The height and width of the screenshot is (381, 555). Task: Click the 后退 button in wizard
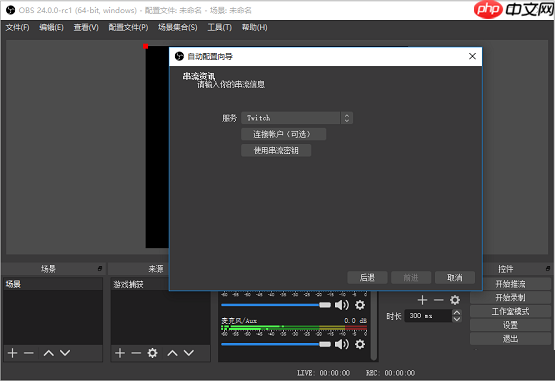coord(367,278)
